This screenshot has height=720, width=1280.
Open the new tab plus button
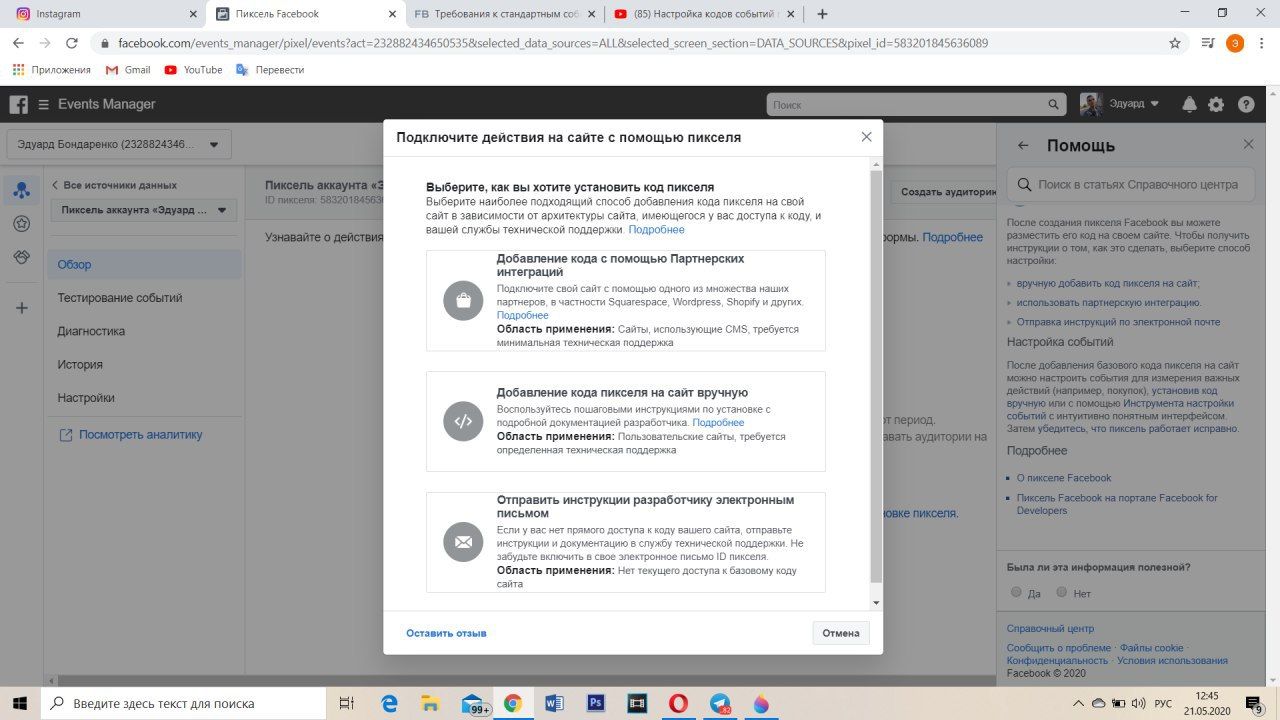coord(822,14)
